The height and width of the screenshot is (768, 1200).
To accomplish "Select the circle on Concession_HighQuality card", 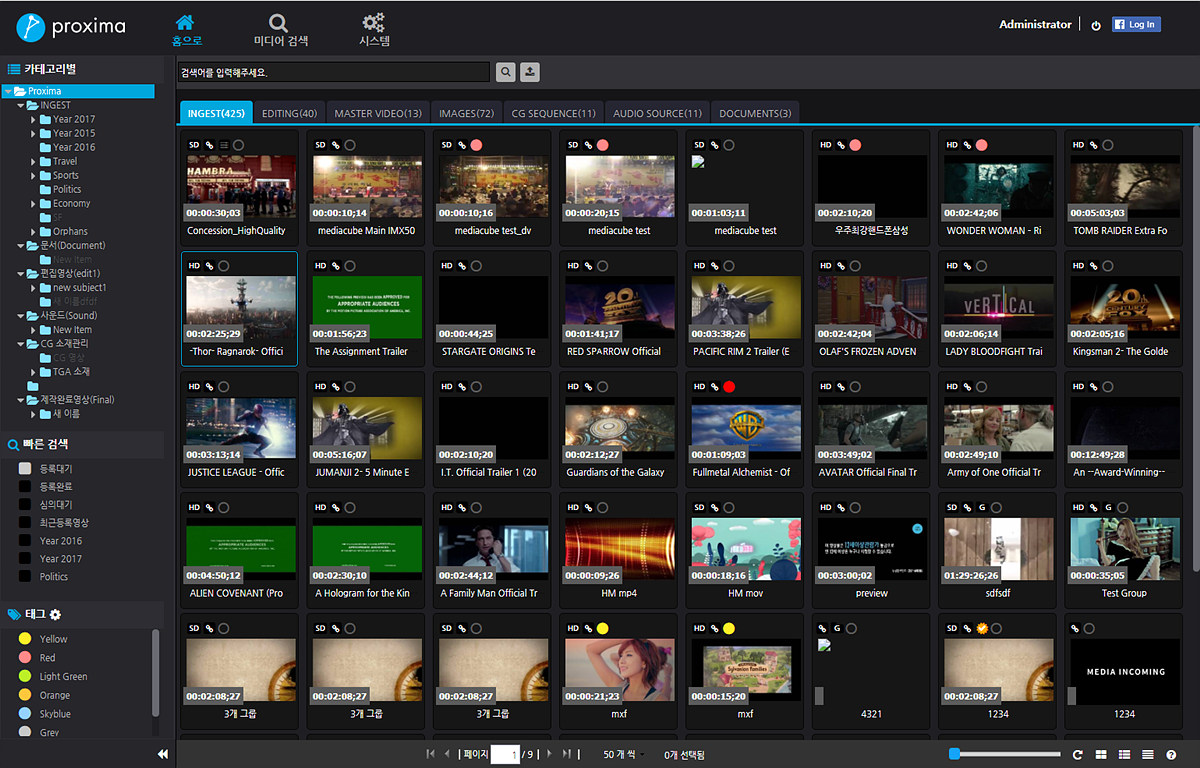I will click(x=239, y=145).
